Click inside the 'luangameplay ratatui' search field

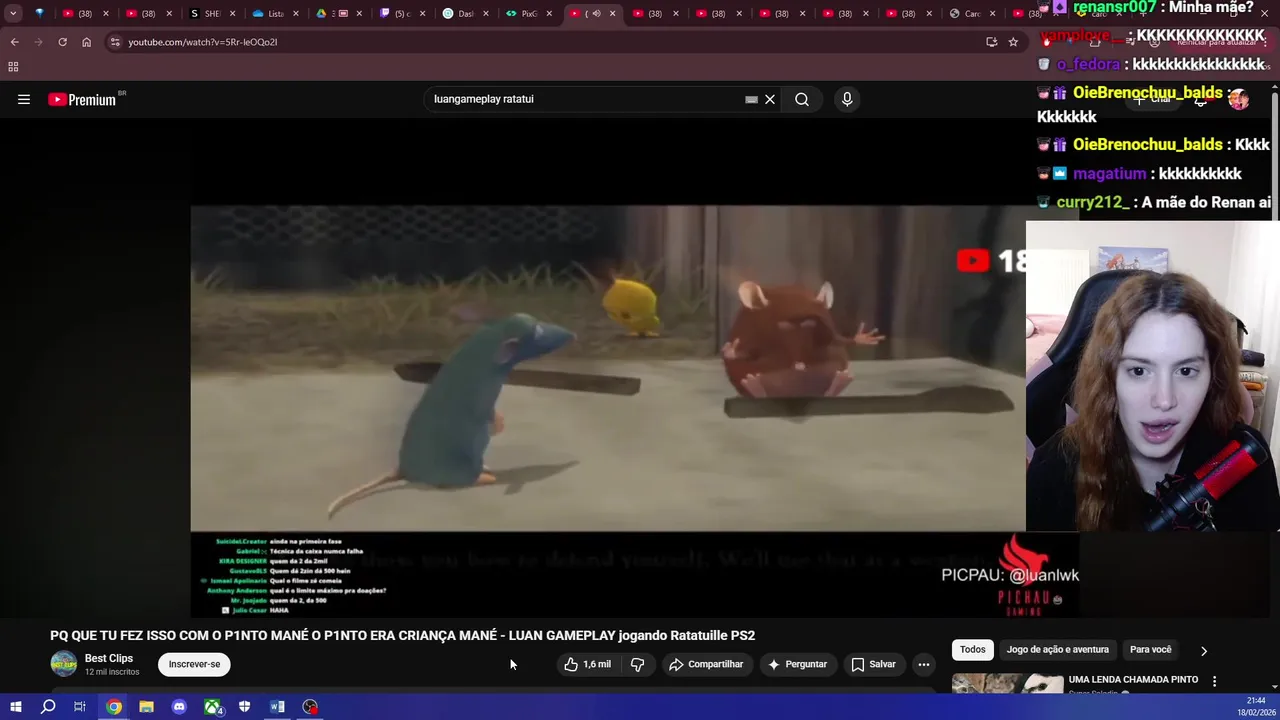585,99
